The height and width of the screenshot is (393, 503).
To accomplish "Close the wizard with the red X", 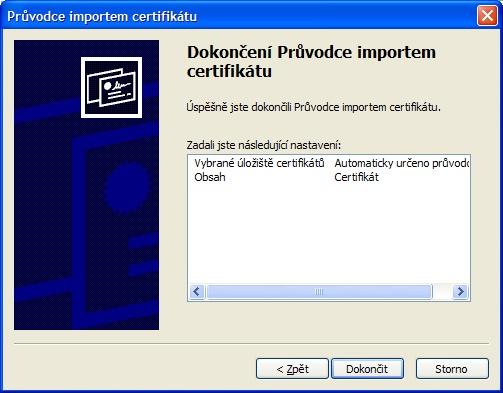I will [487, 16].
